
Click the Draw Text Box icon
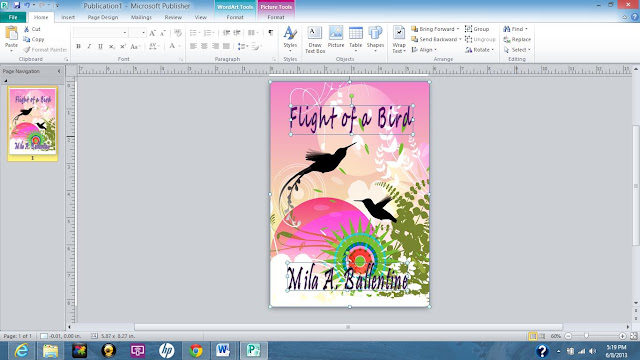pos(315,39)
